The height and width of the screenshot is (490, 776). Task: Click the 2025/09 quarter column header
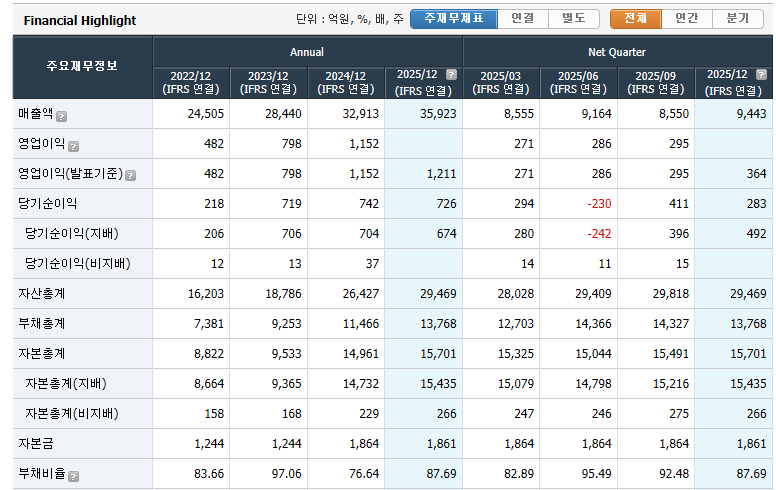(656, 83)
